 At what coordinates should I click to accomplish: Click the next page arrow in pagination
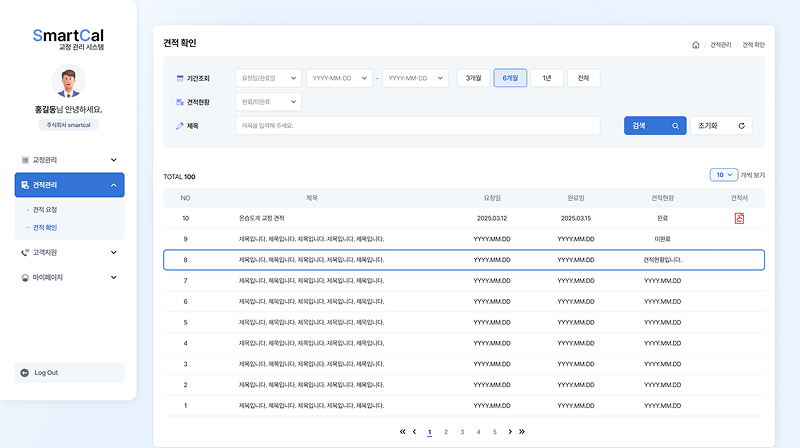(510, 432)
